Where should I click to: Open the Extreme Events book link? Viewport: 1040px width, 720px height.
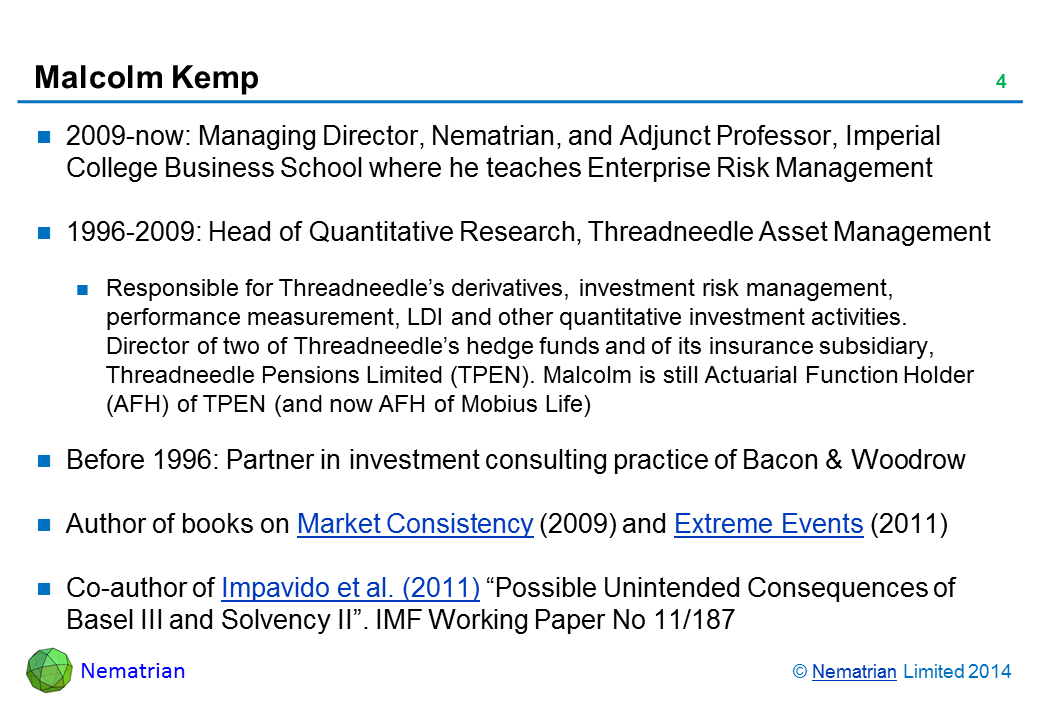point(768,524)
